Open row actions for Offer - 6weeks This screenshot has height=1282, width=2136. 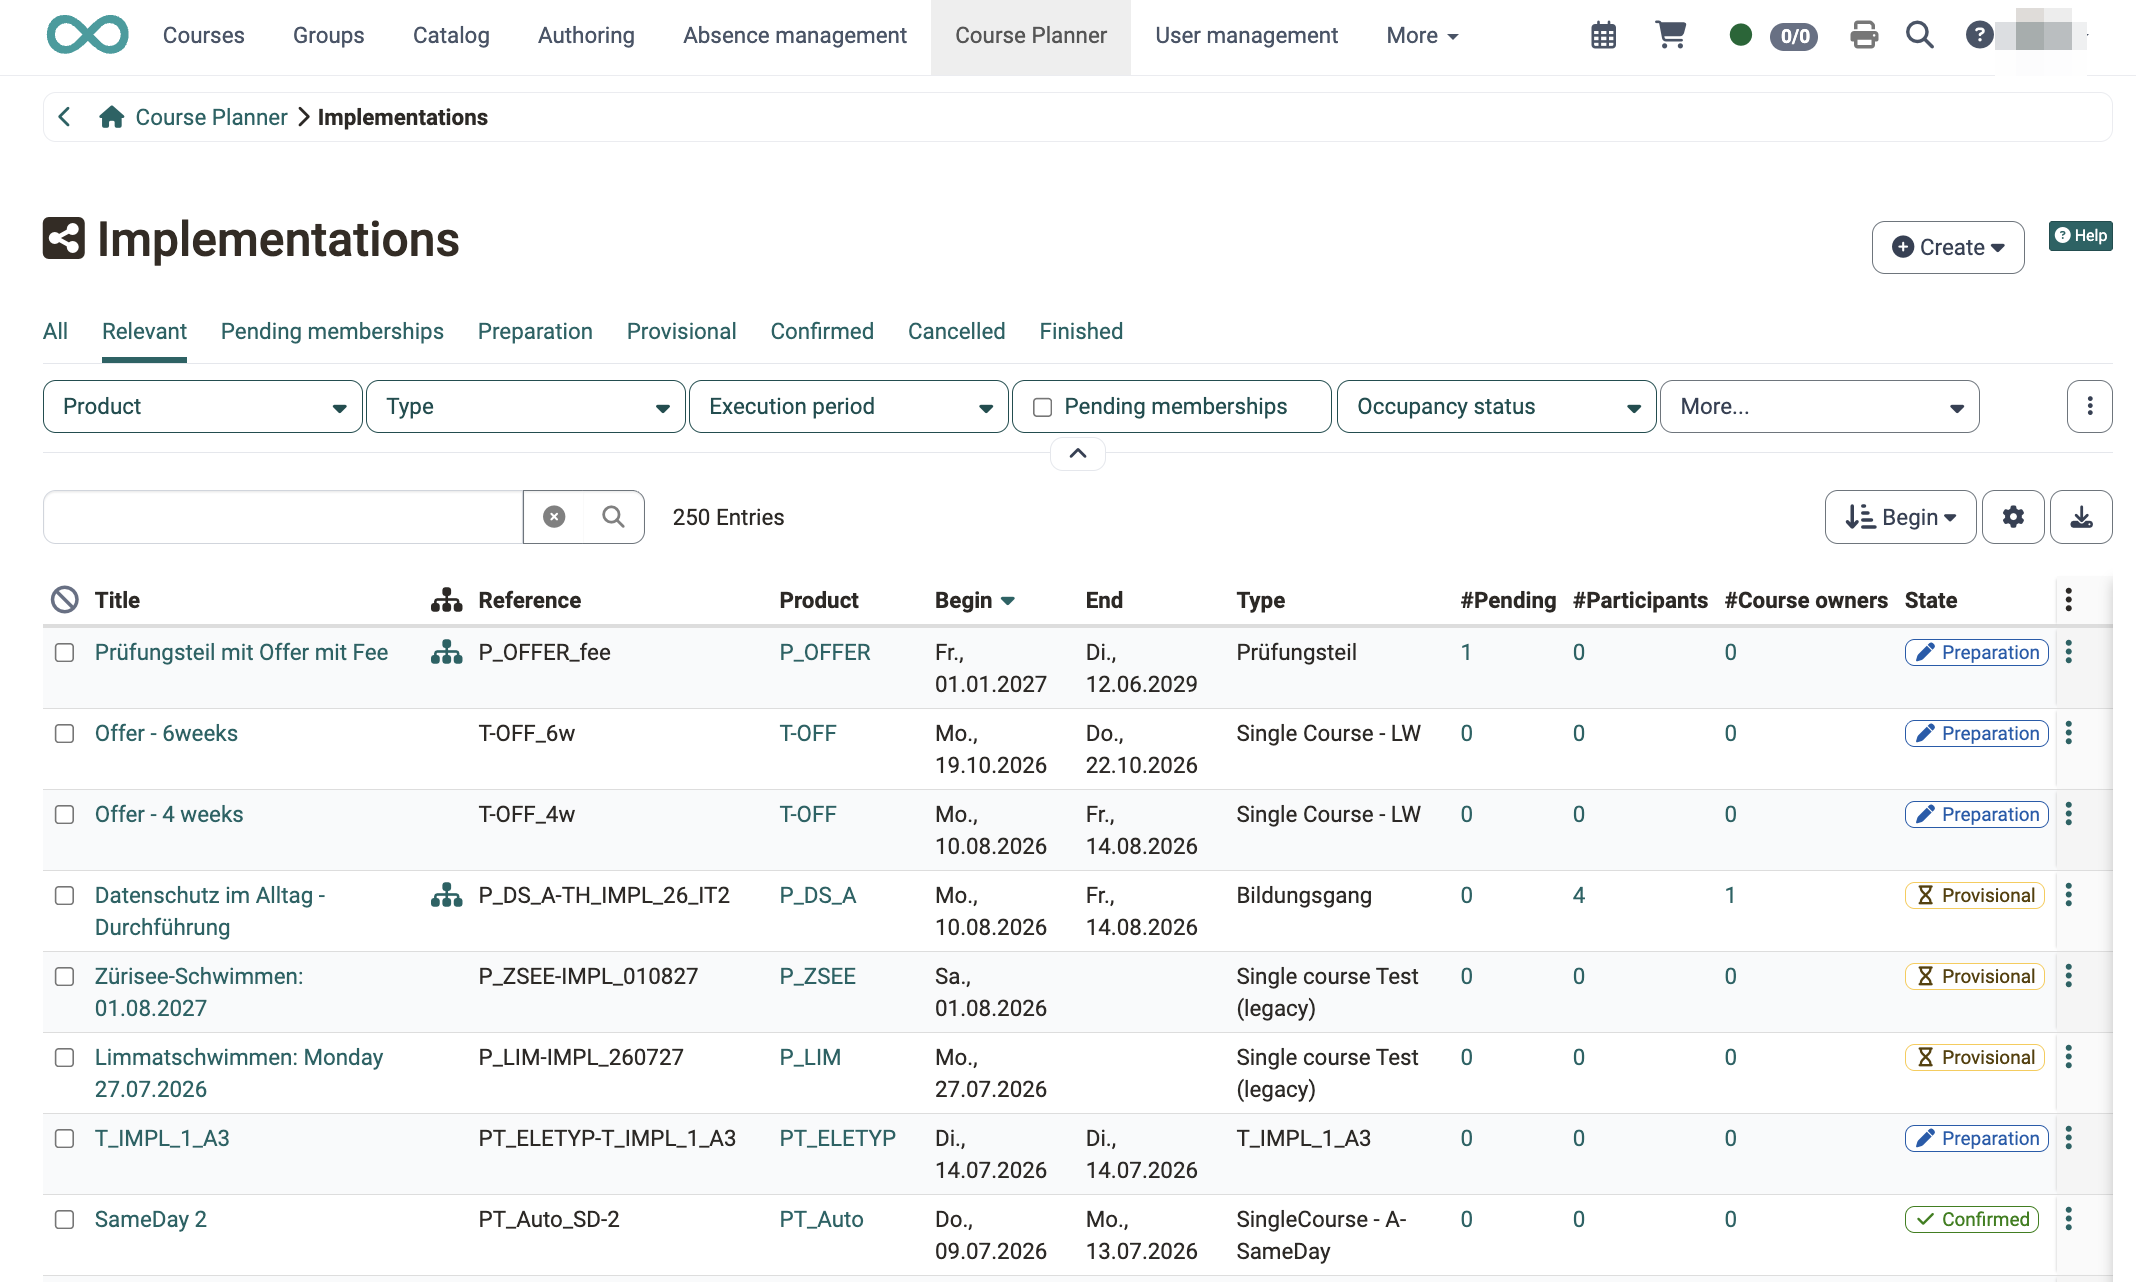pyautogui.click(x=2068, y=733)
